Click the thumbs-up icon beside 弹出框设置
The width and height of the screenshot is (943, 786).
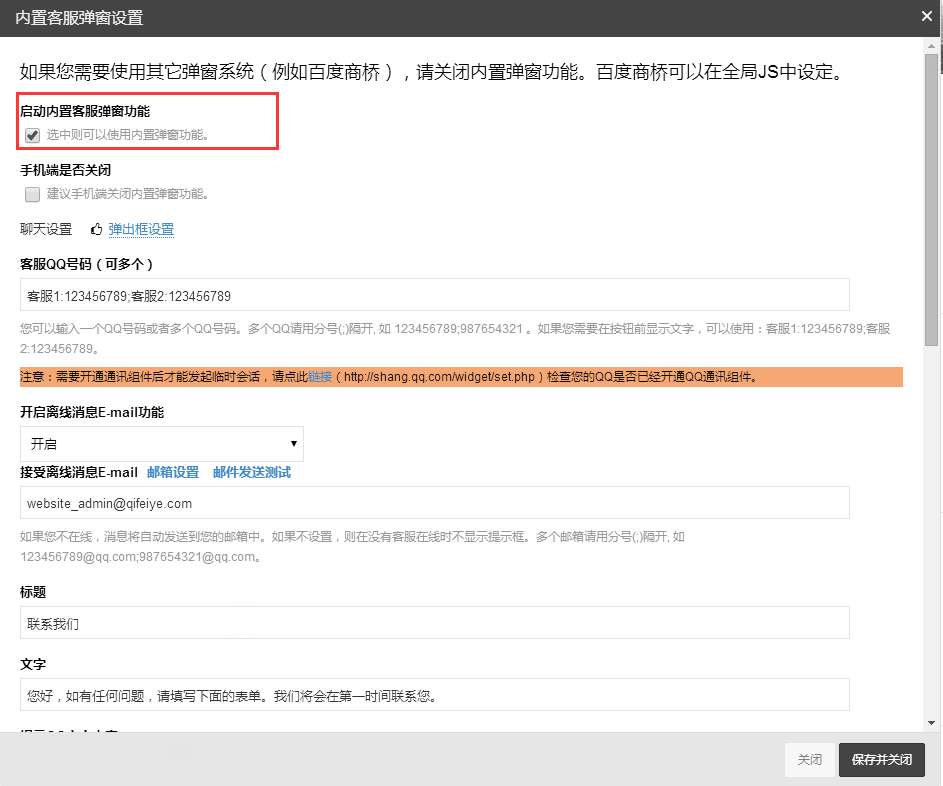[96, 229]
